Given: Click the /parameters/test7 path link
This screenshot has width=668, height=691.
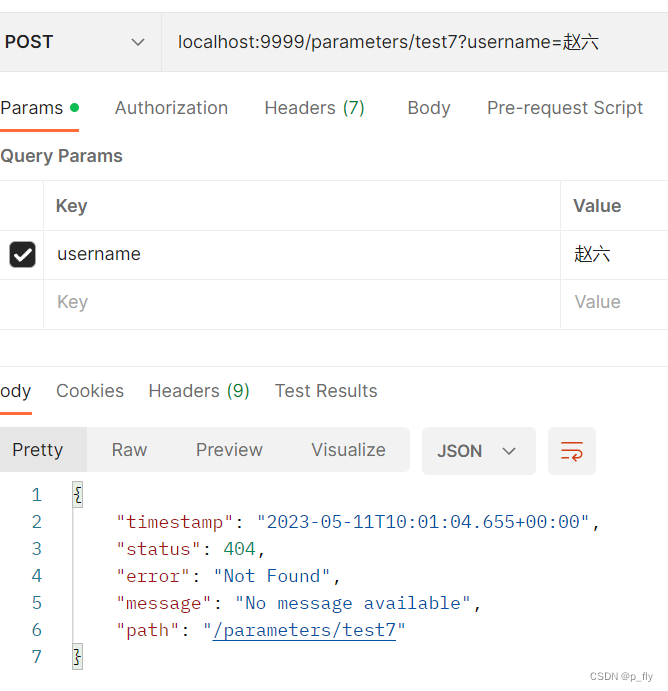Looking at the screenshot, I should (x=304, y=630).
